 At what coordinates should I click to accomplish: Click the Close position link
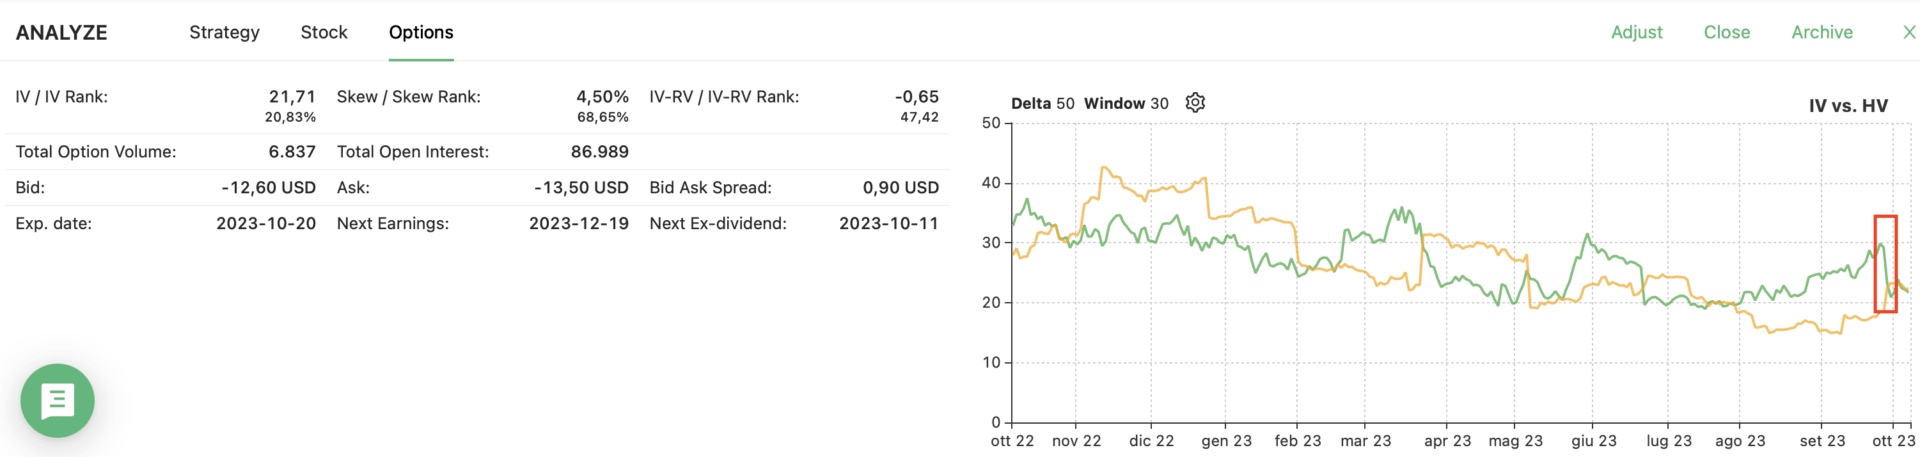[x=1726, y=32]
